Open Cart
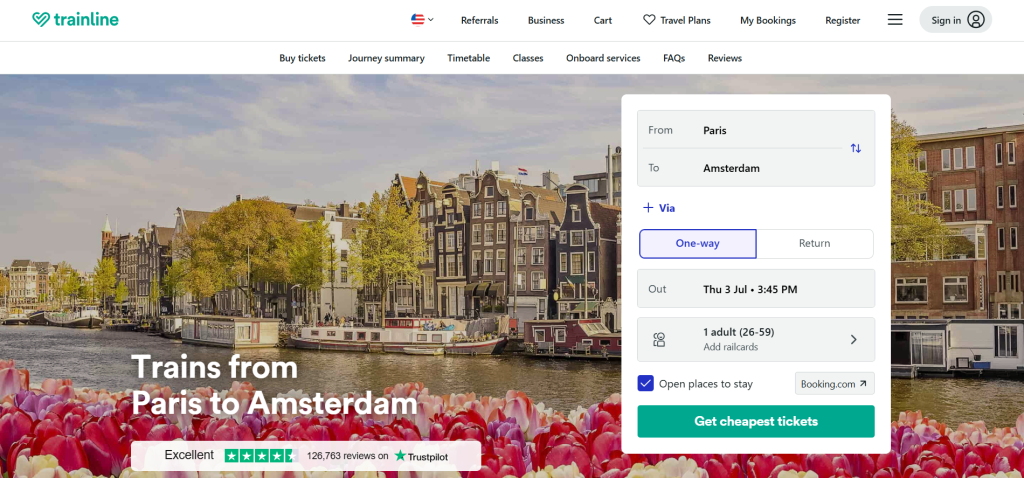This screenshot has width=1024, height=478. (603, 20)
